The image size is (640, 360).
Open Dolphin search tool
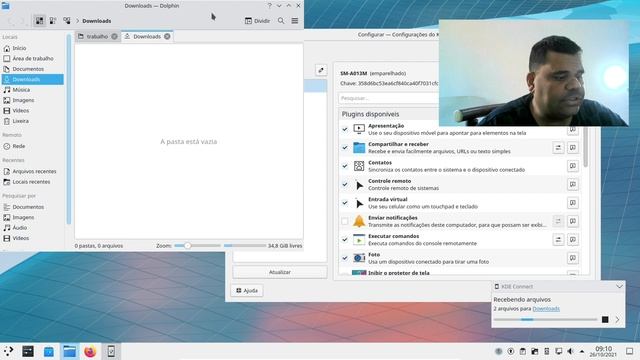pyautogui.click(x=281, y=21)
